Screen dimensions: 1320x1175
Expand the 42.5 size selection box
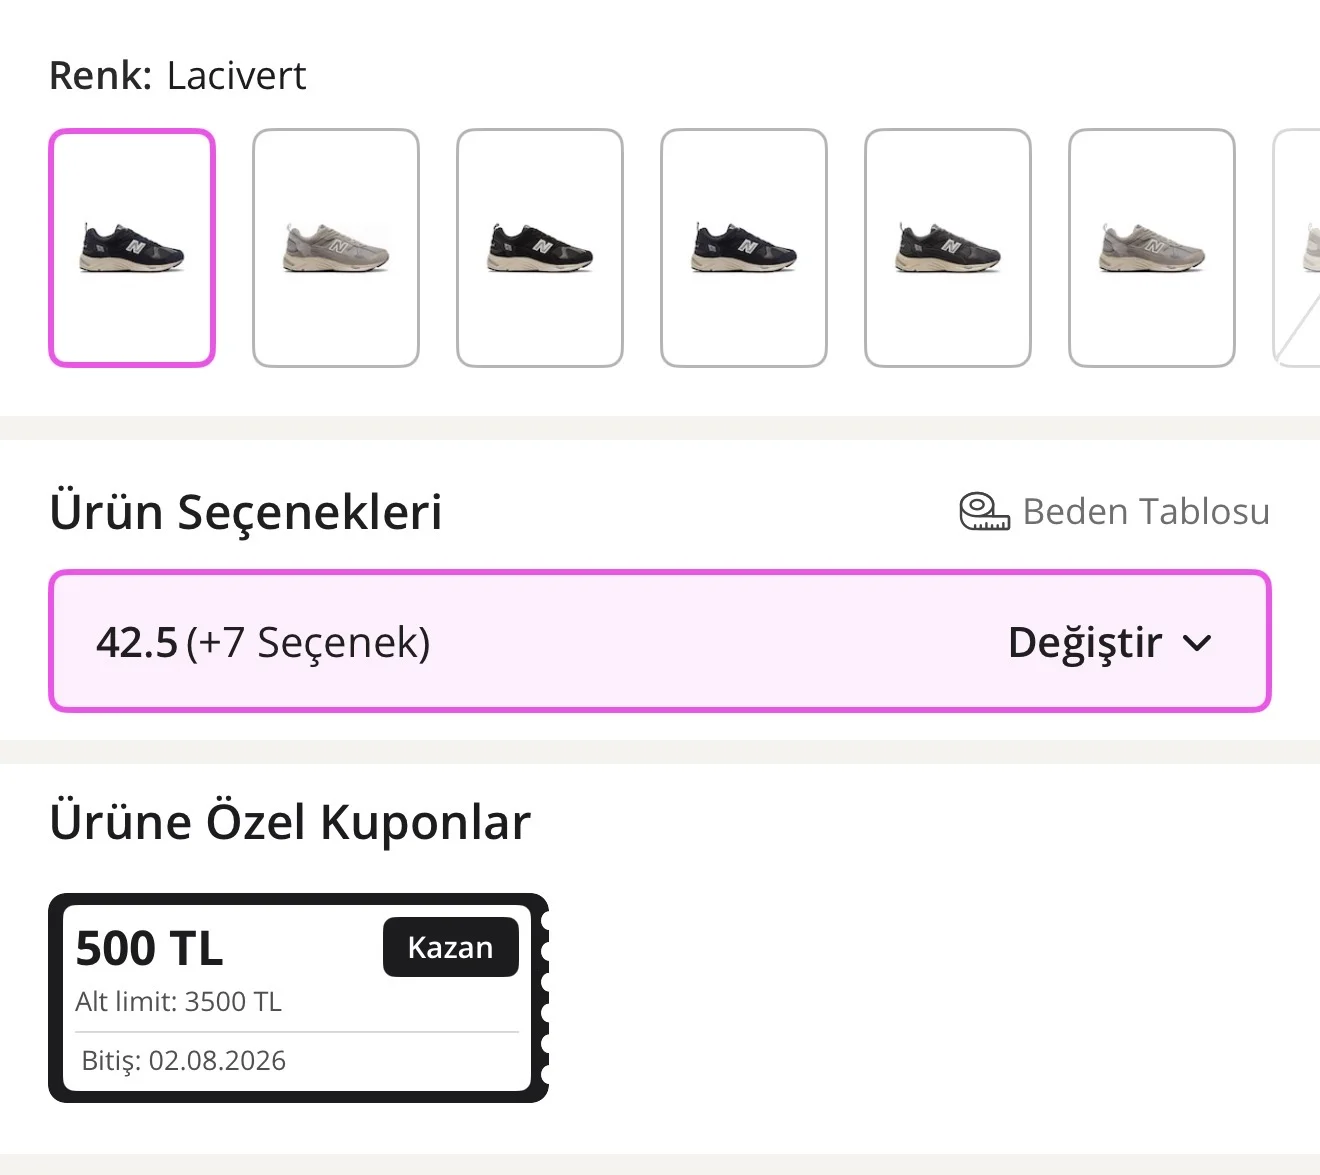[x=660, y=641]
